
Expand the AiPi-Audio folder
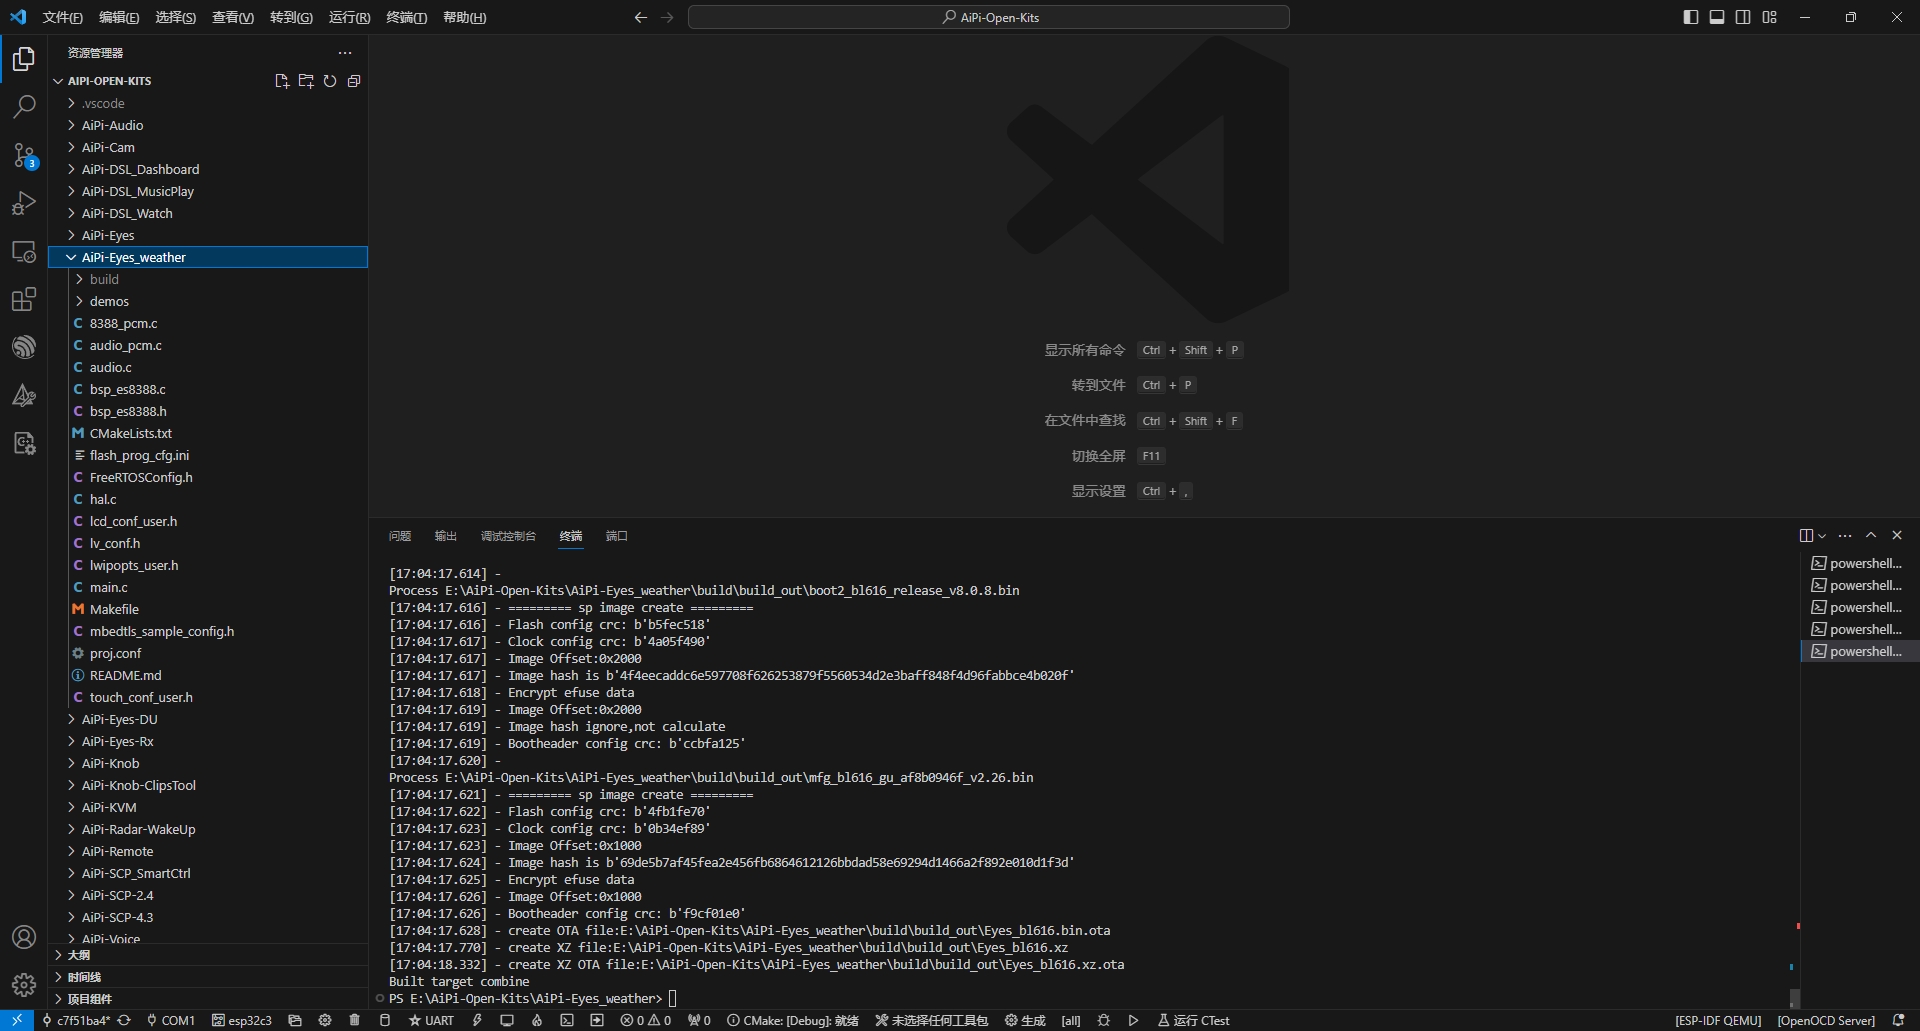click(x=208, y=125)
